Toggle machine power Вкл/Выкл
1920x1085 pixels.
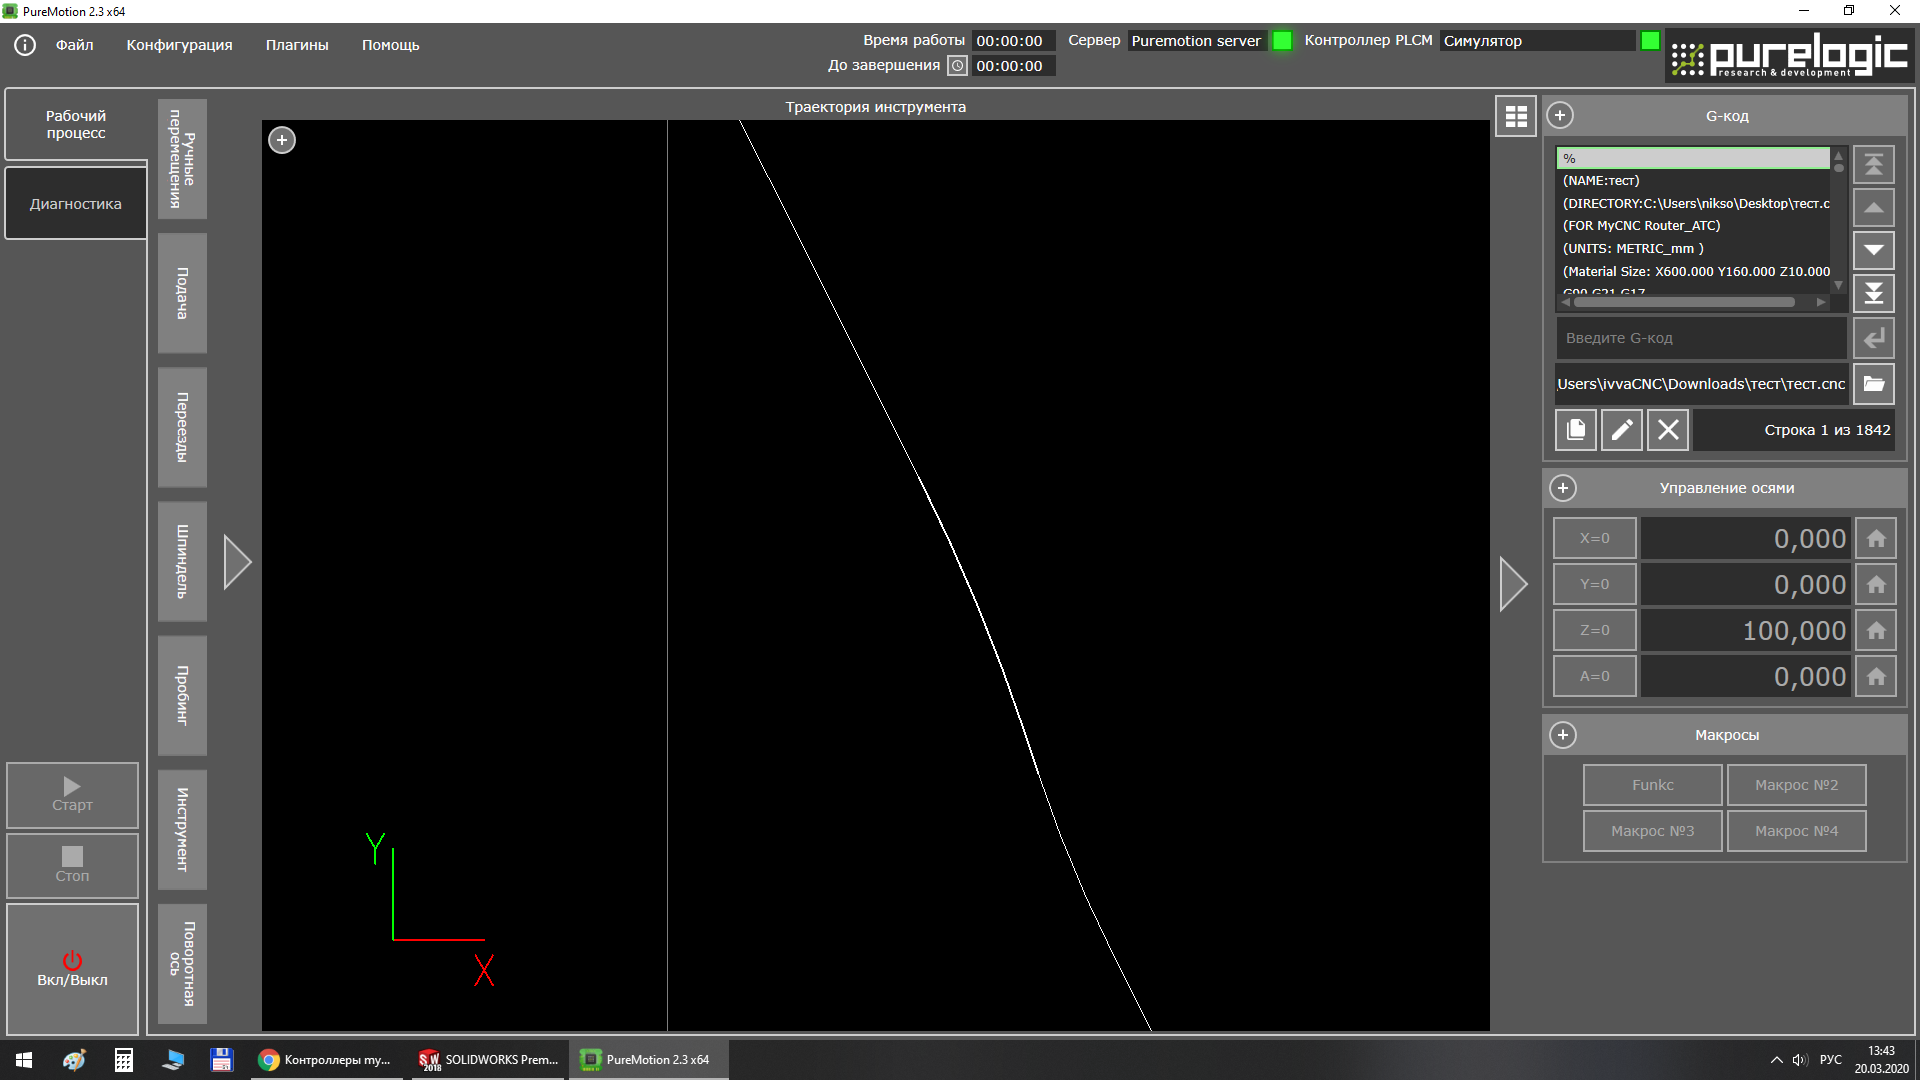[72, 970]
